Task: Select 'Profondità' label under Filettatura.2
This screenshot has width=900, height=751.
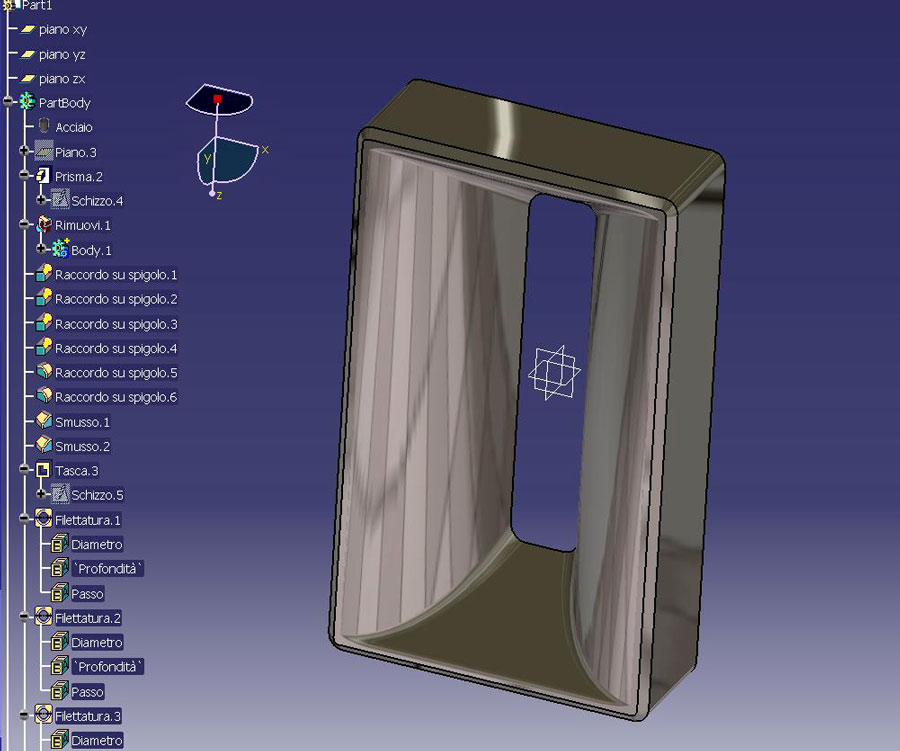Action: [107, 667]
